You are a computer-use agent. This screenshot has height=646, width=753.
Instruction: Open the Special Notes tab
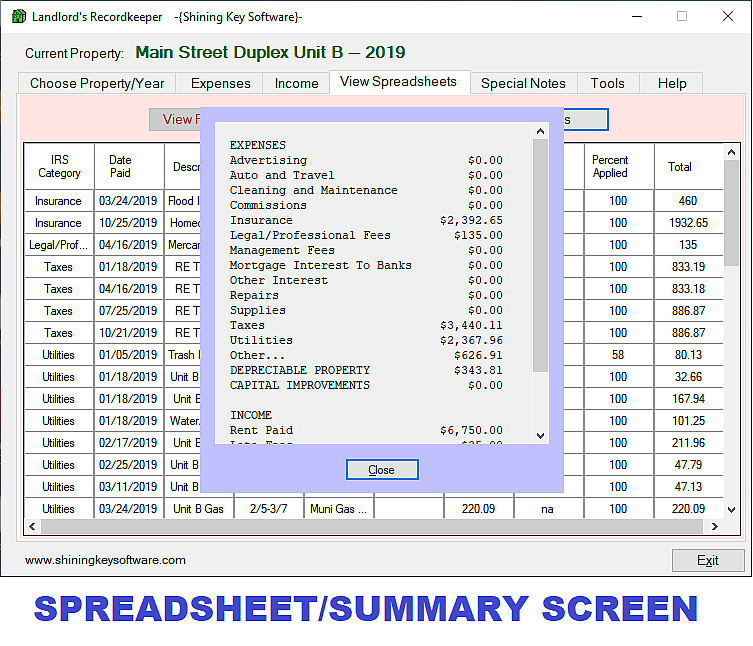click(x=523, y=83)
